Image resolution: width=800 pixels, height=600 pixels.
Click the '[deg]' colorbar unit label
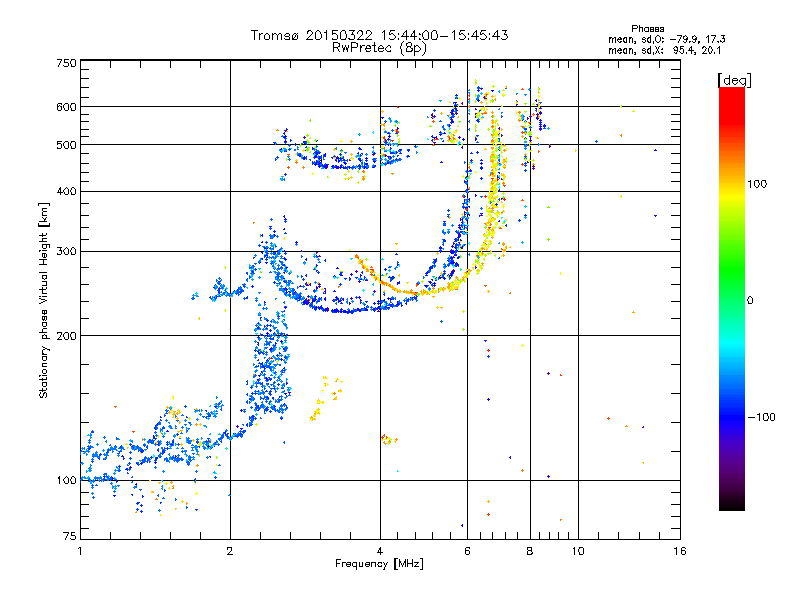coord(734,80)
